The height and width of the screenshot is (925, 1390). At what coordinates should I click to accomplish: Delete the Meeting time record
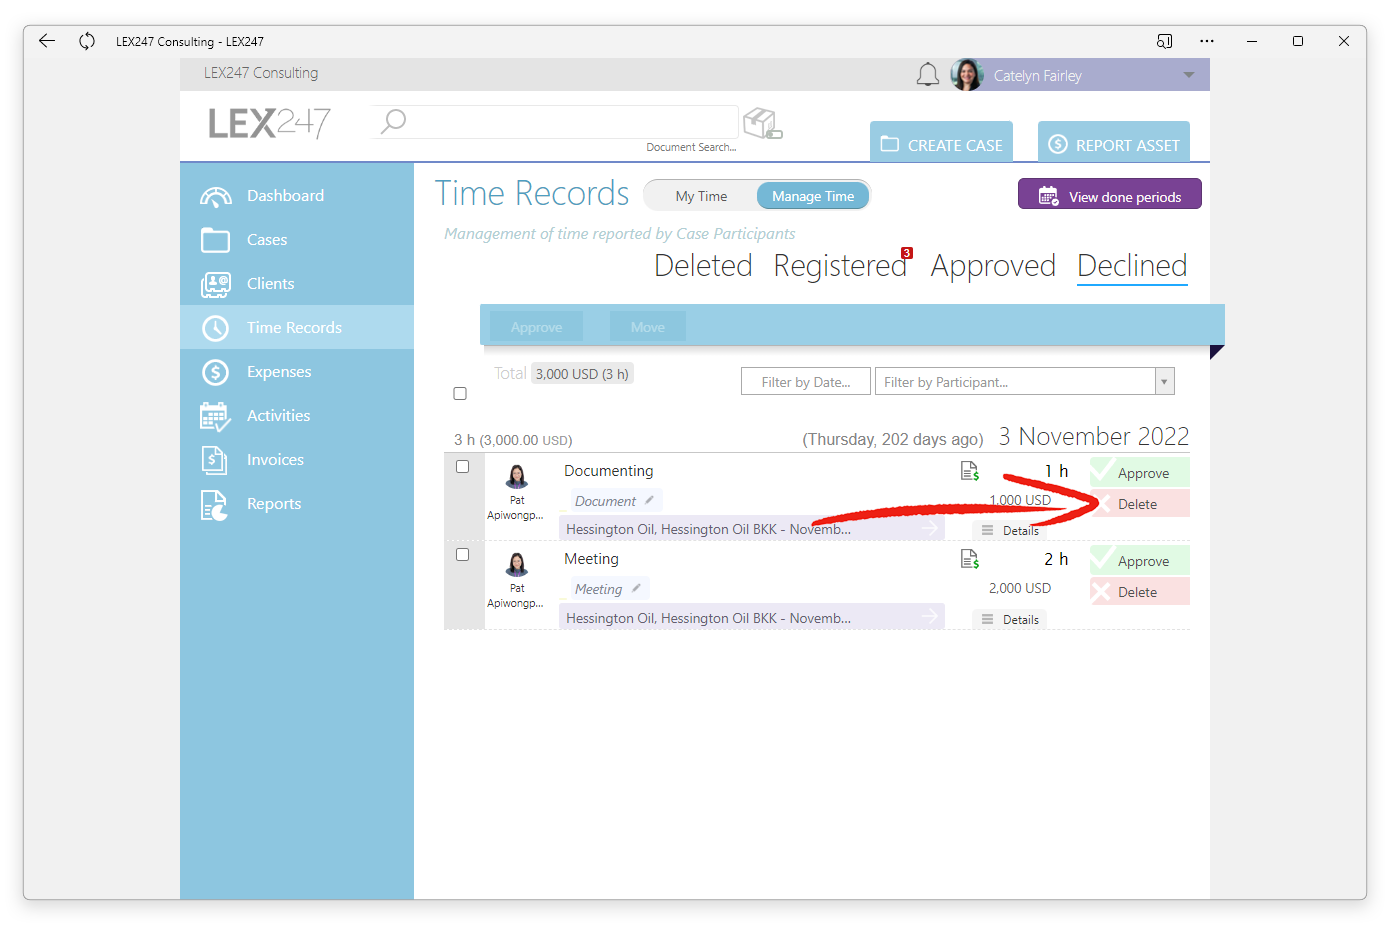coord(1140,592)
